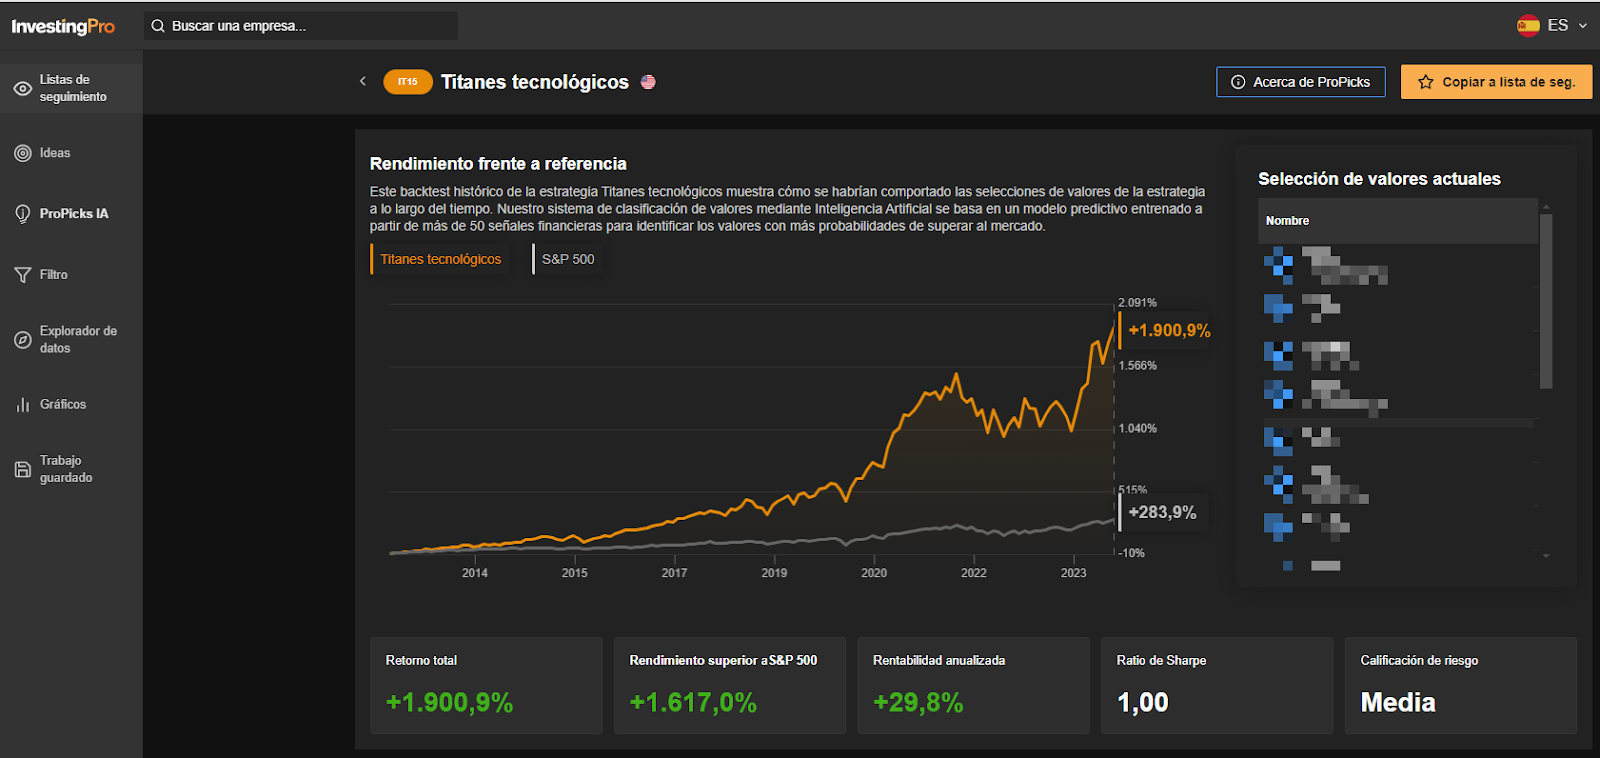Image resolution: width=1600 pixels, height=758 pixels.
Task: Click the Titanes tecnológicos page title
Action: [x=535, y=82]
